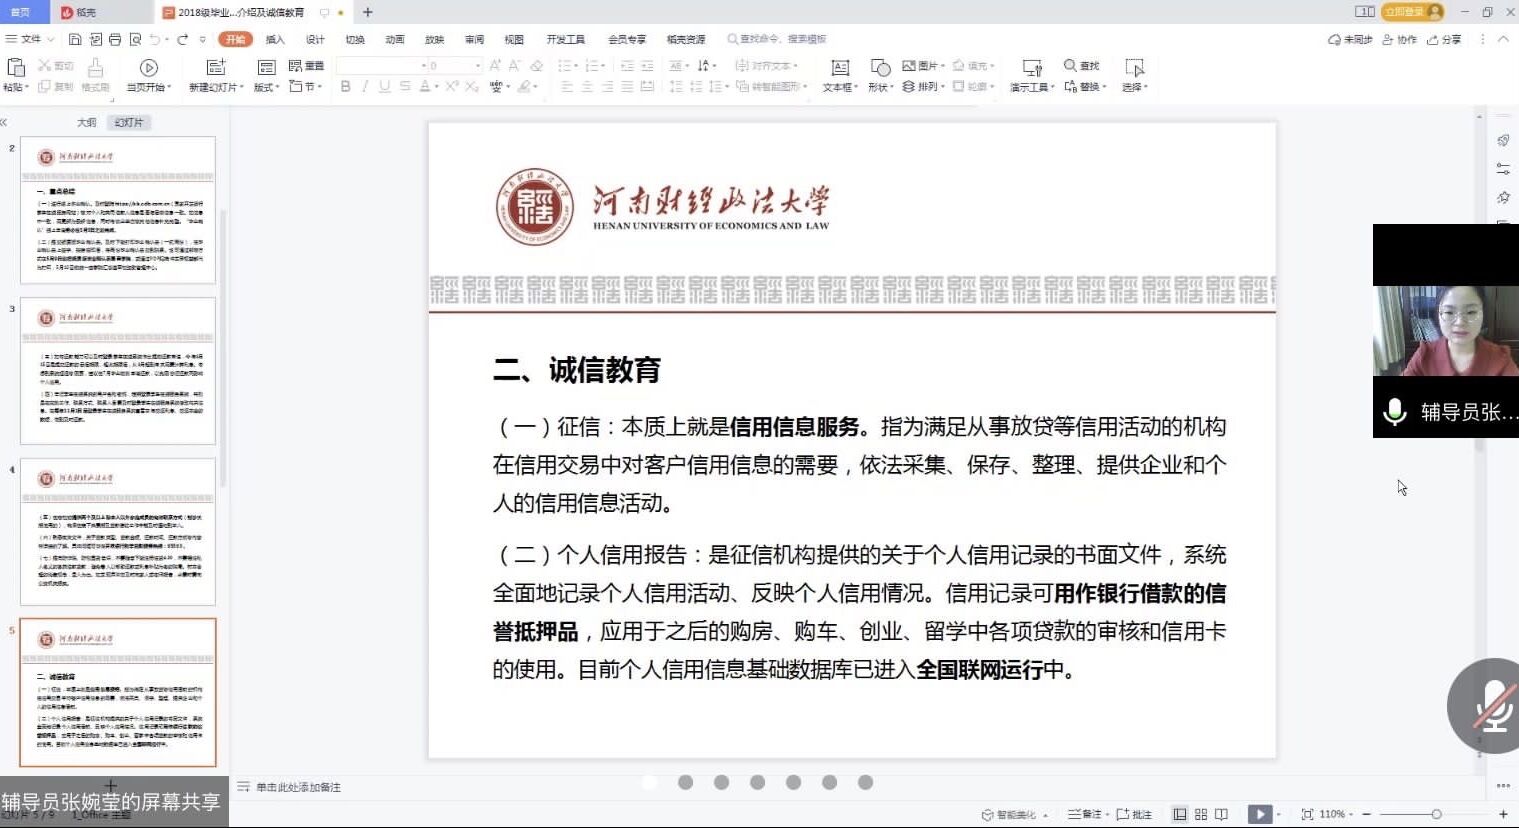Click the Redo arrow icon
1519x828 pixels.
(x=182, y=39)
